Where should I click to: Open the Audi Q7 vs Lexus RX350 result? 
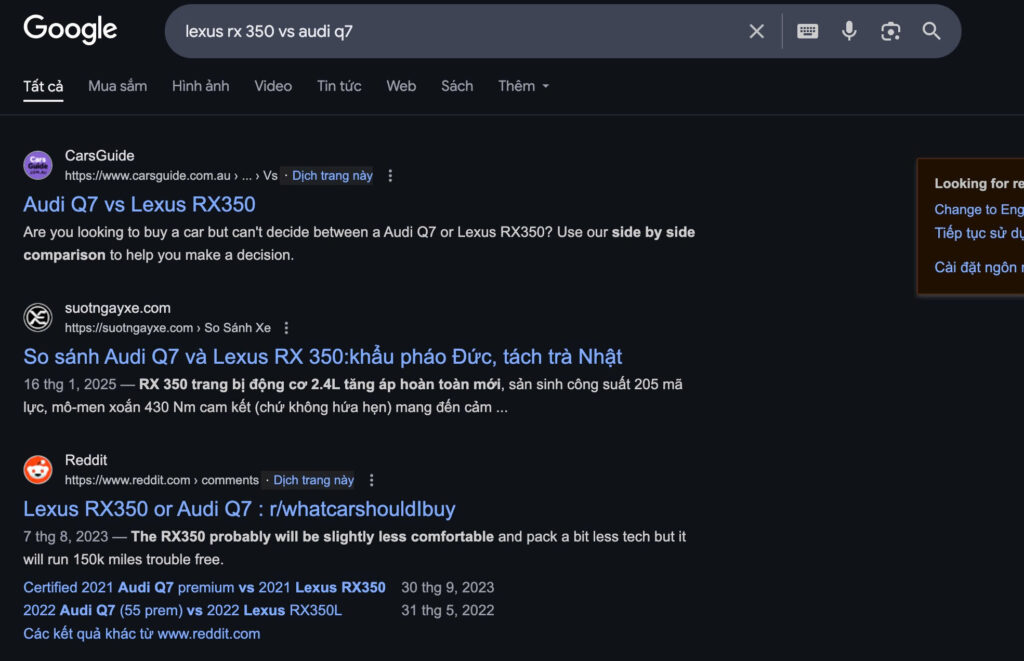tap(139, 204)
